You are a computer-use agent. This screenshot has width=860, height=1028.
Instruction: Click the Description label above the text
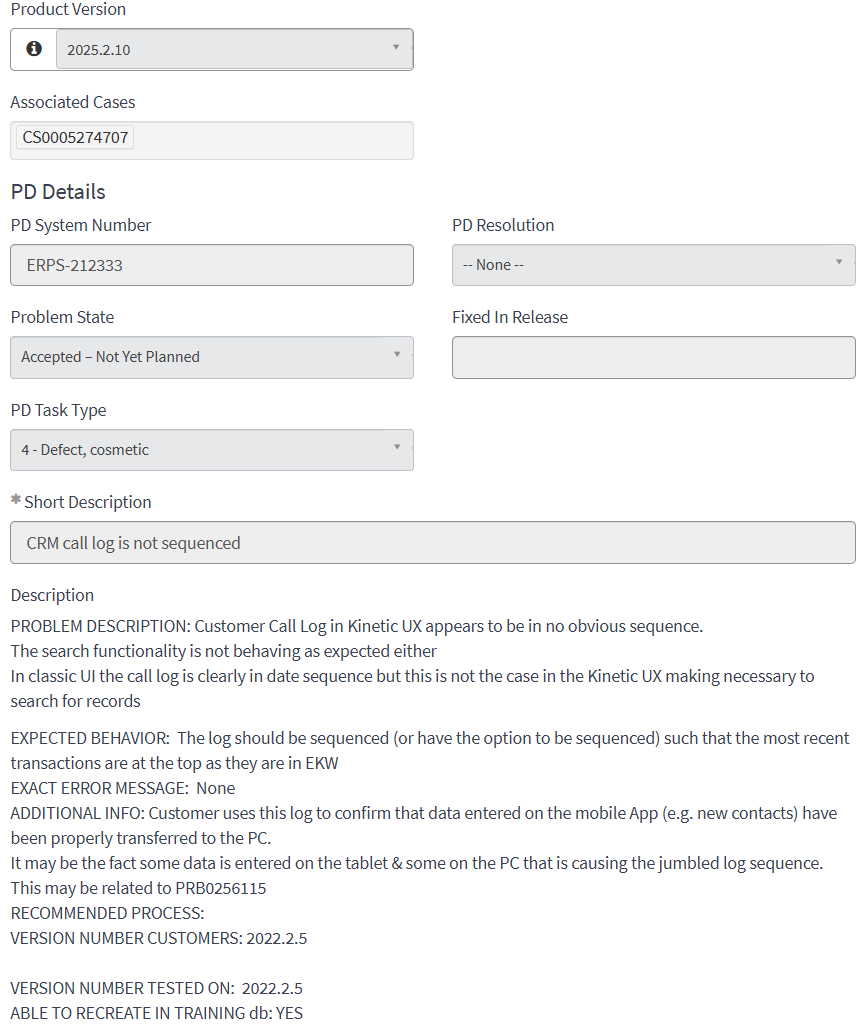[52, 595]
